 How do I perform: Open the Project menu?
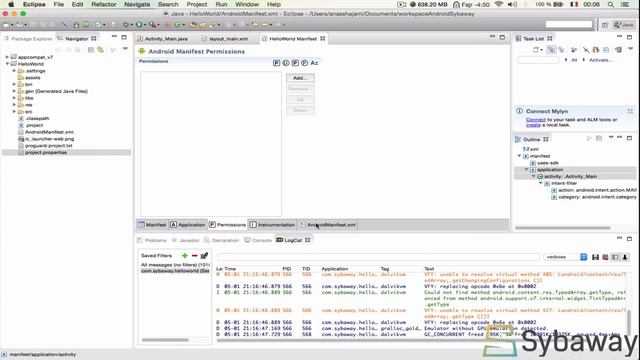coord(197,4)
